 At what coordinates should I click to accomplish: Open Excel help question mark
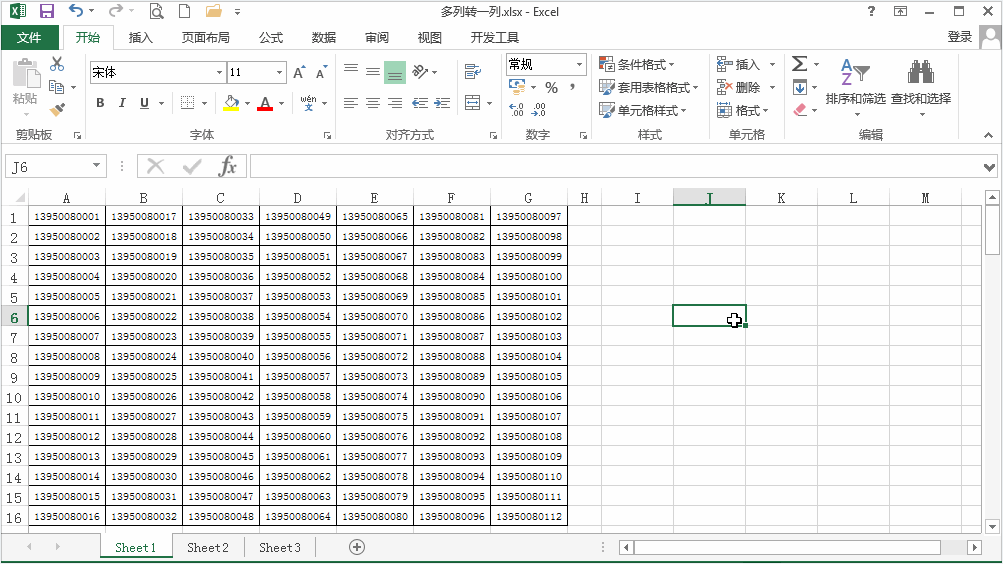pos(871,11)
